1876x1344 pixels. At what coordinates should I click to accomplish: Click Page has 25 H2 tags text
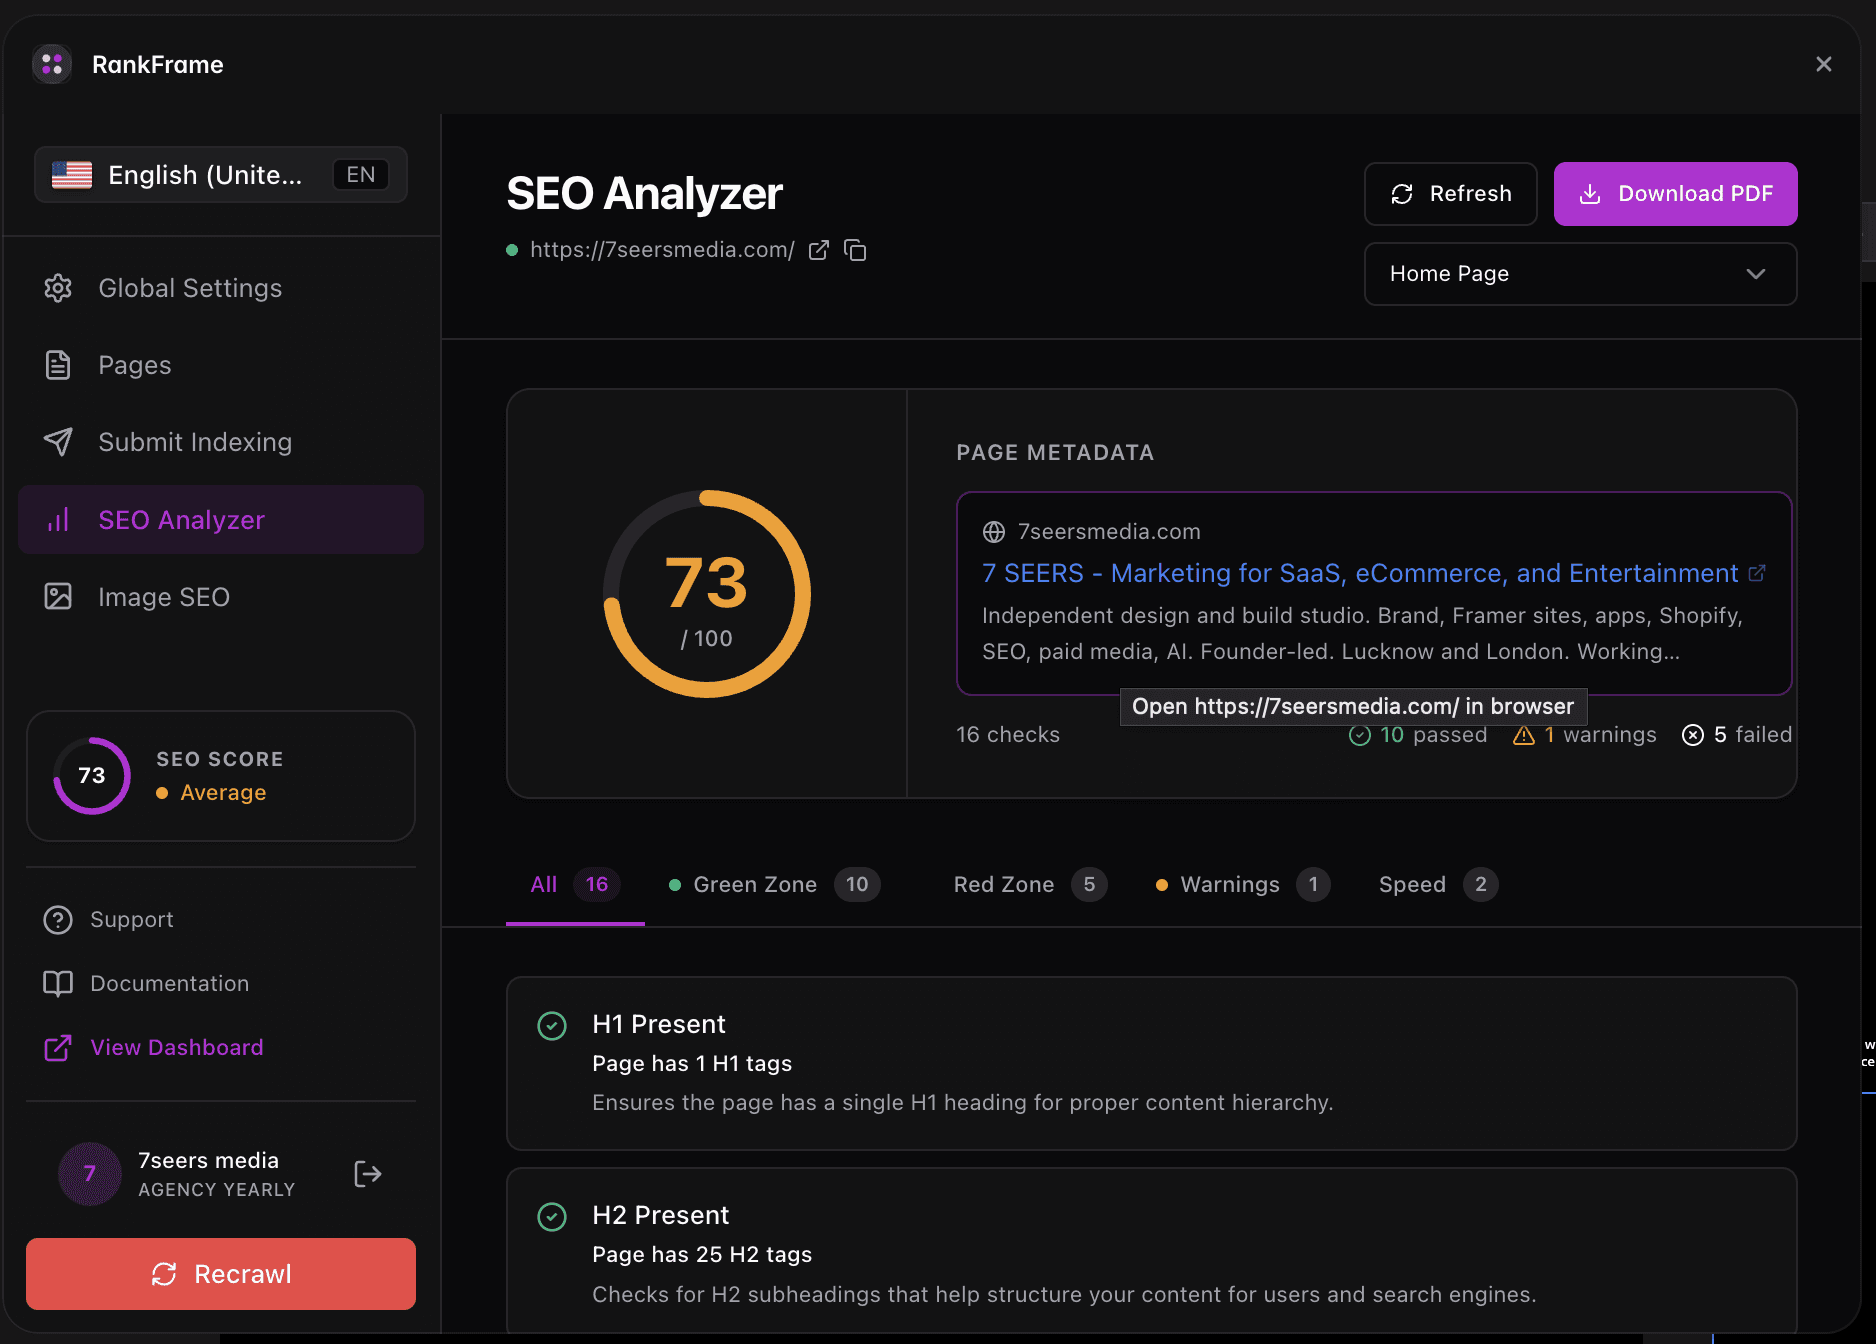point(702,1255)
